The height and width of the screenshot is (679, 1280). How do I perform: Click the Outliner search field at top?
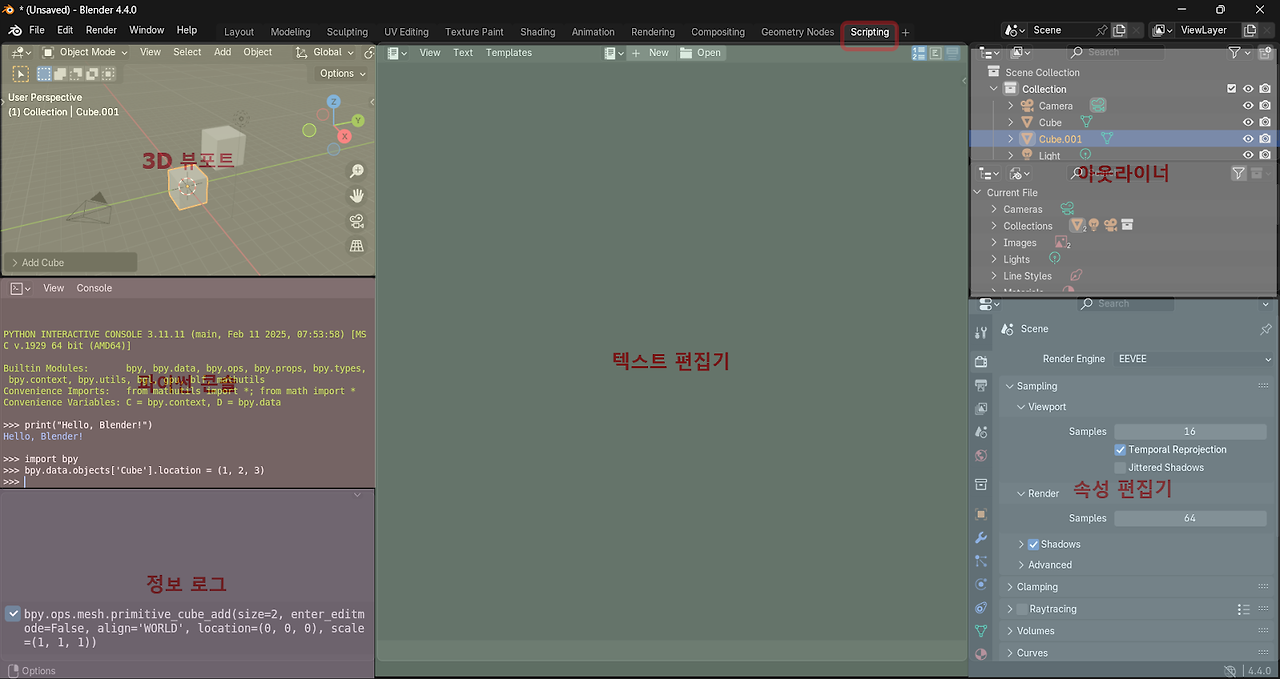(x=1115, y=52)
